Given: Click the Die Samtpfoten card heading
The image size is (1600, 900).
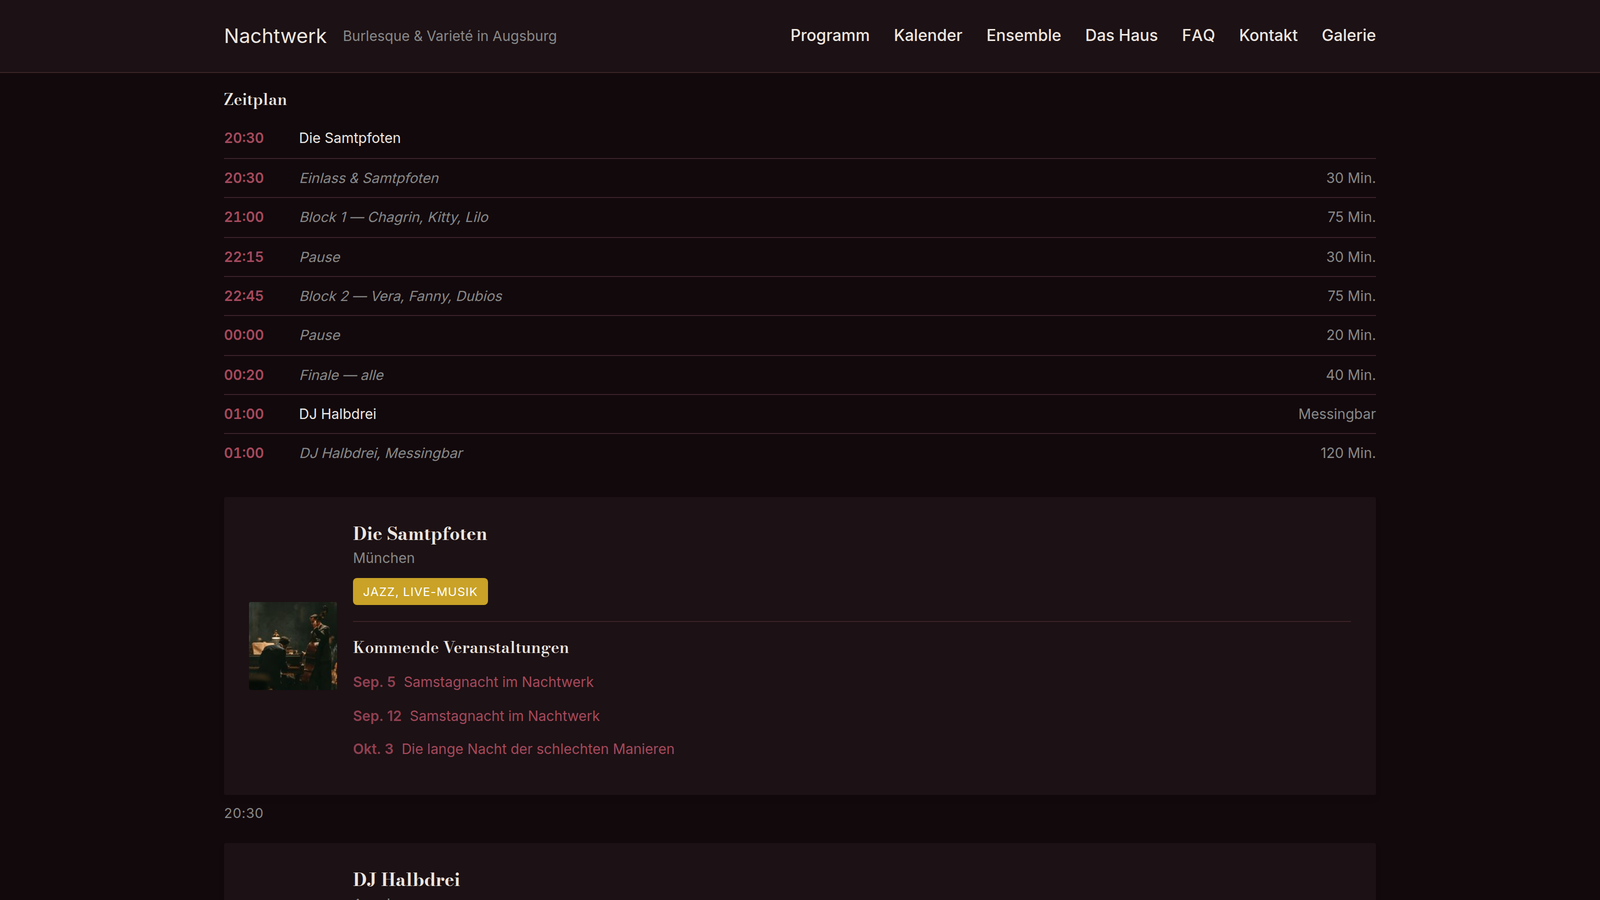Looking at the screenshot, I should tap(420, 534).
